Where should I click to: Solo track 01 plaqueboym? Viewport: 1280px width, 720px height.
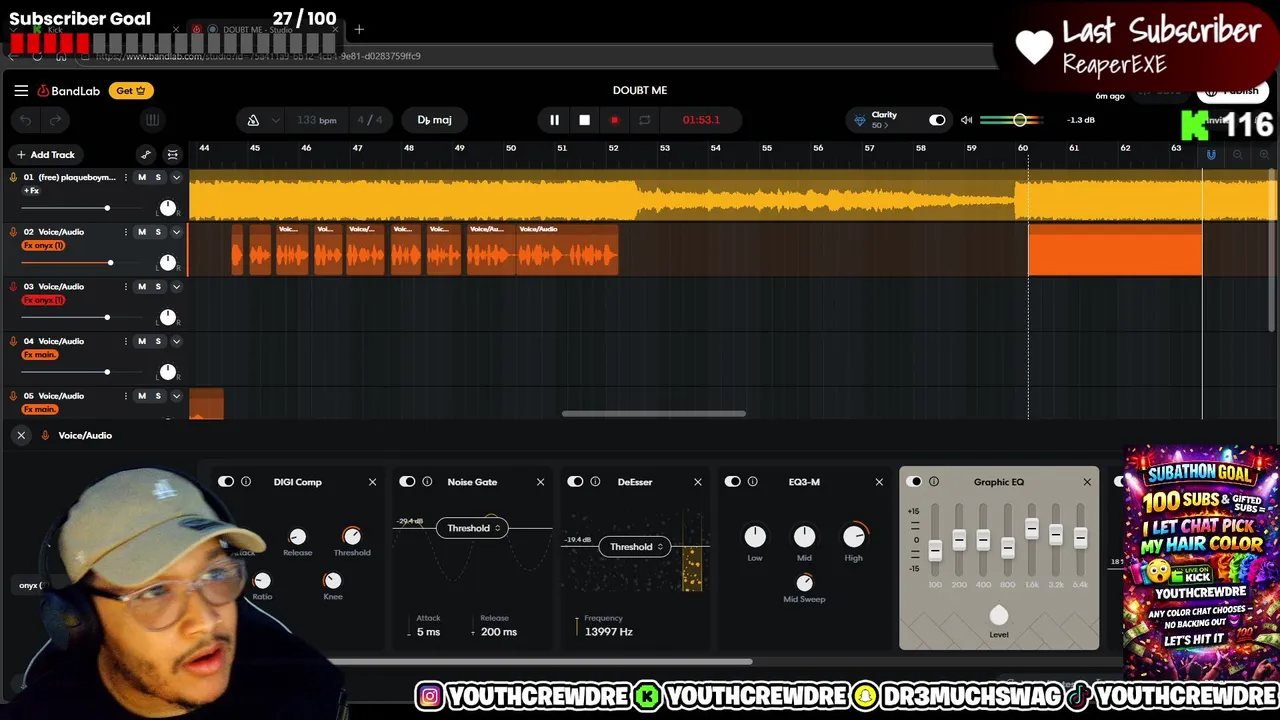point(158,177)
